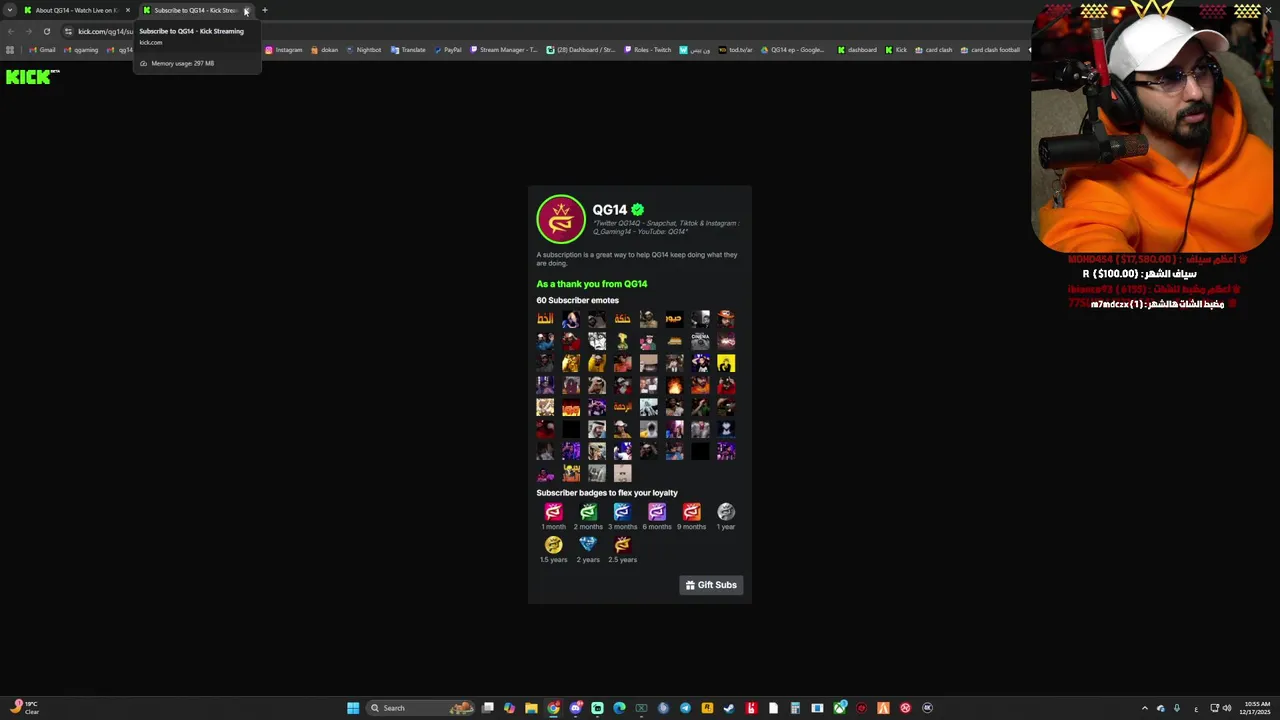Open the Nightbot bookmark
Viewport: 1280px width, 720px height.
coord(363,50)
